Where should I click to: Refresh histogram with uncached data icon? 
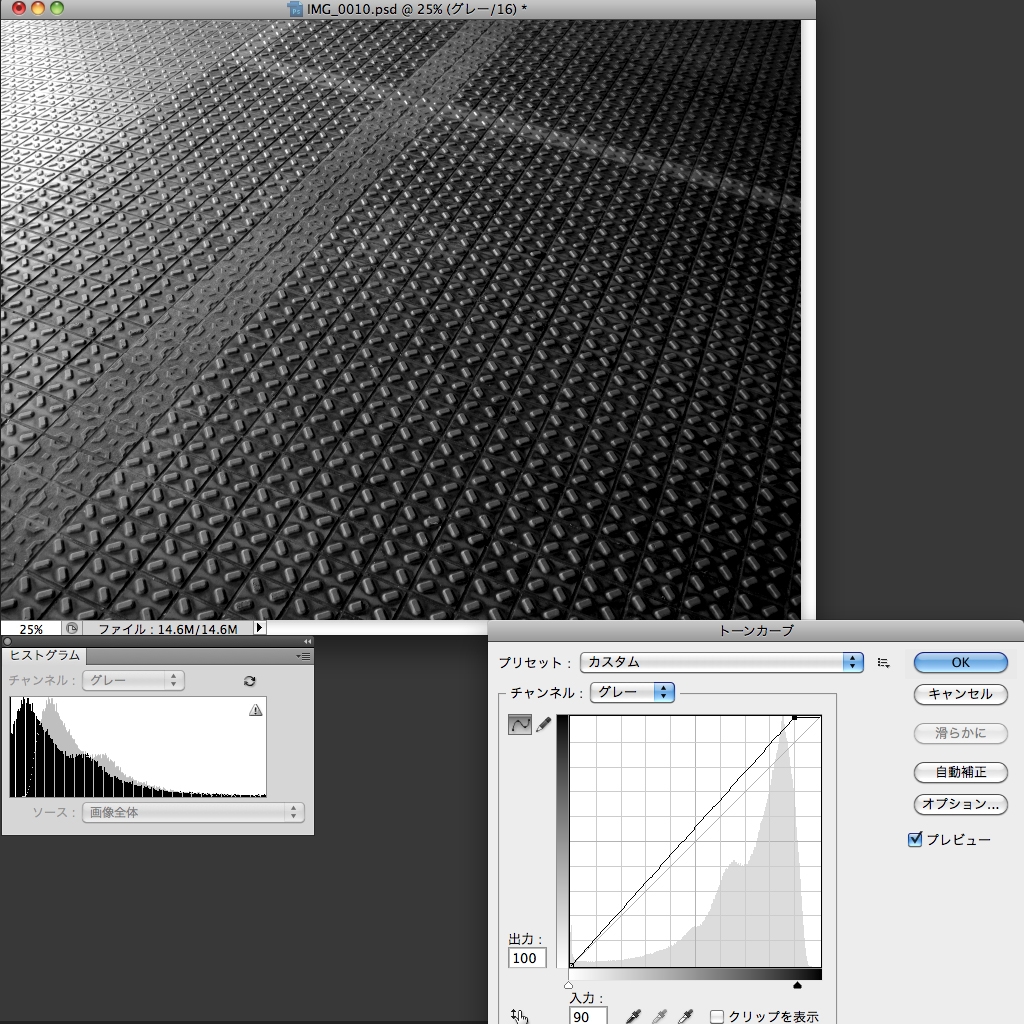click(x=249, y=681)
